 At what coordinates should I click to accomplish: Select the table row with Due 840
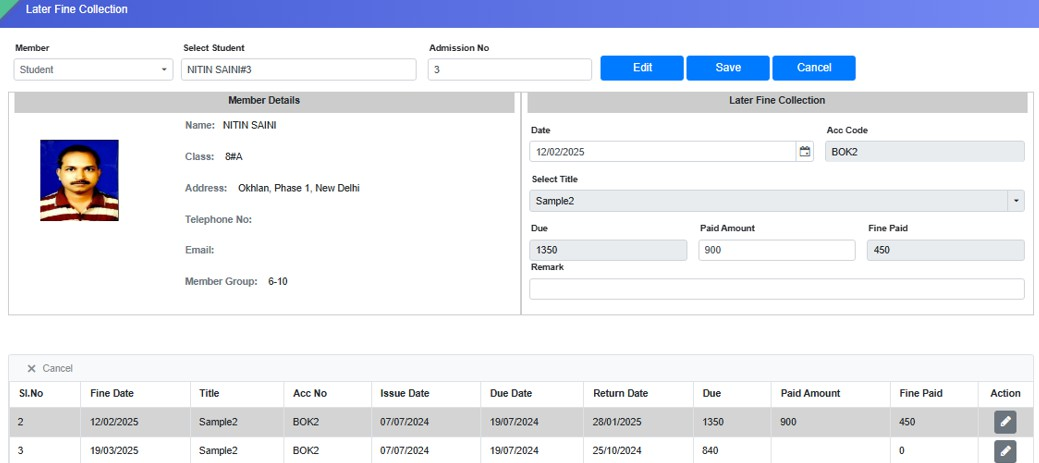click(500, 451)
